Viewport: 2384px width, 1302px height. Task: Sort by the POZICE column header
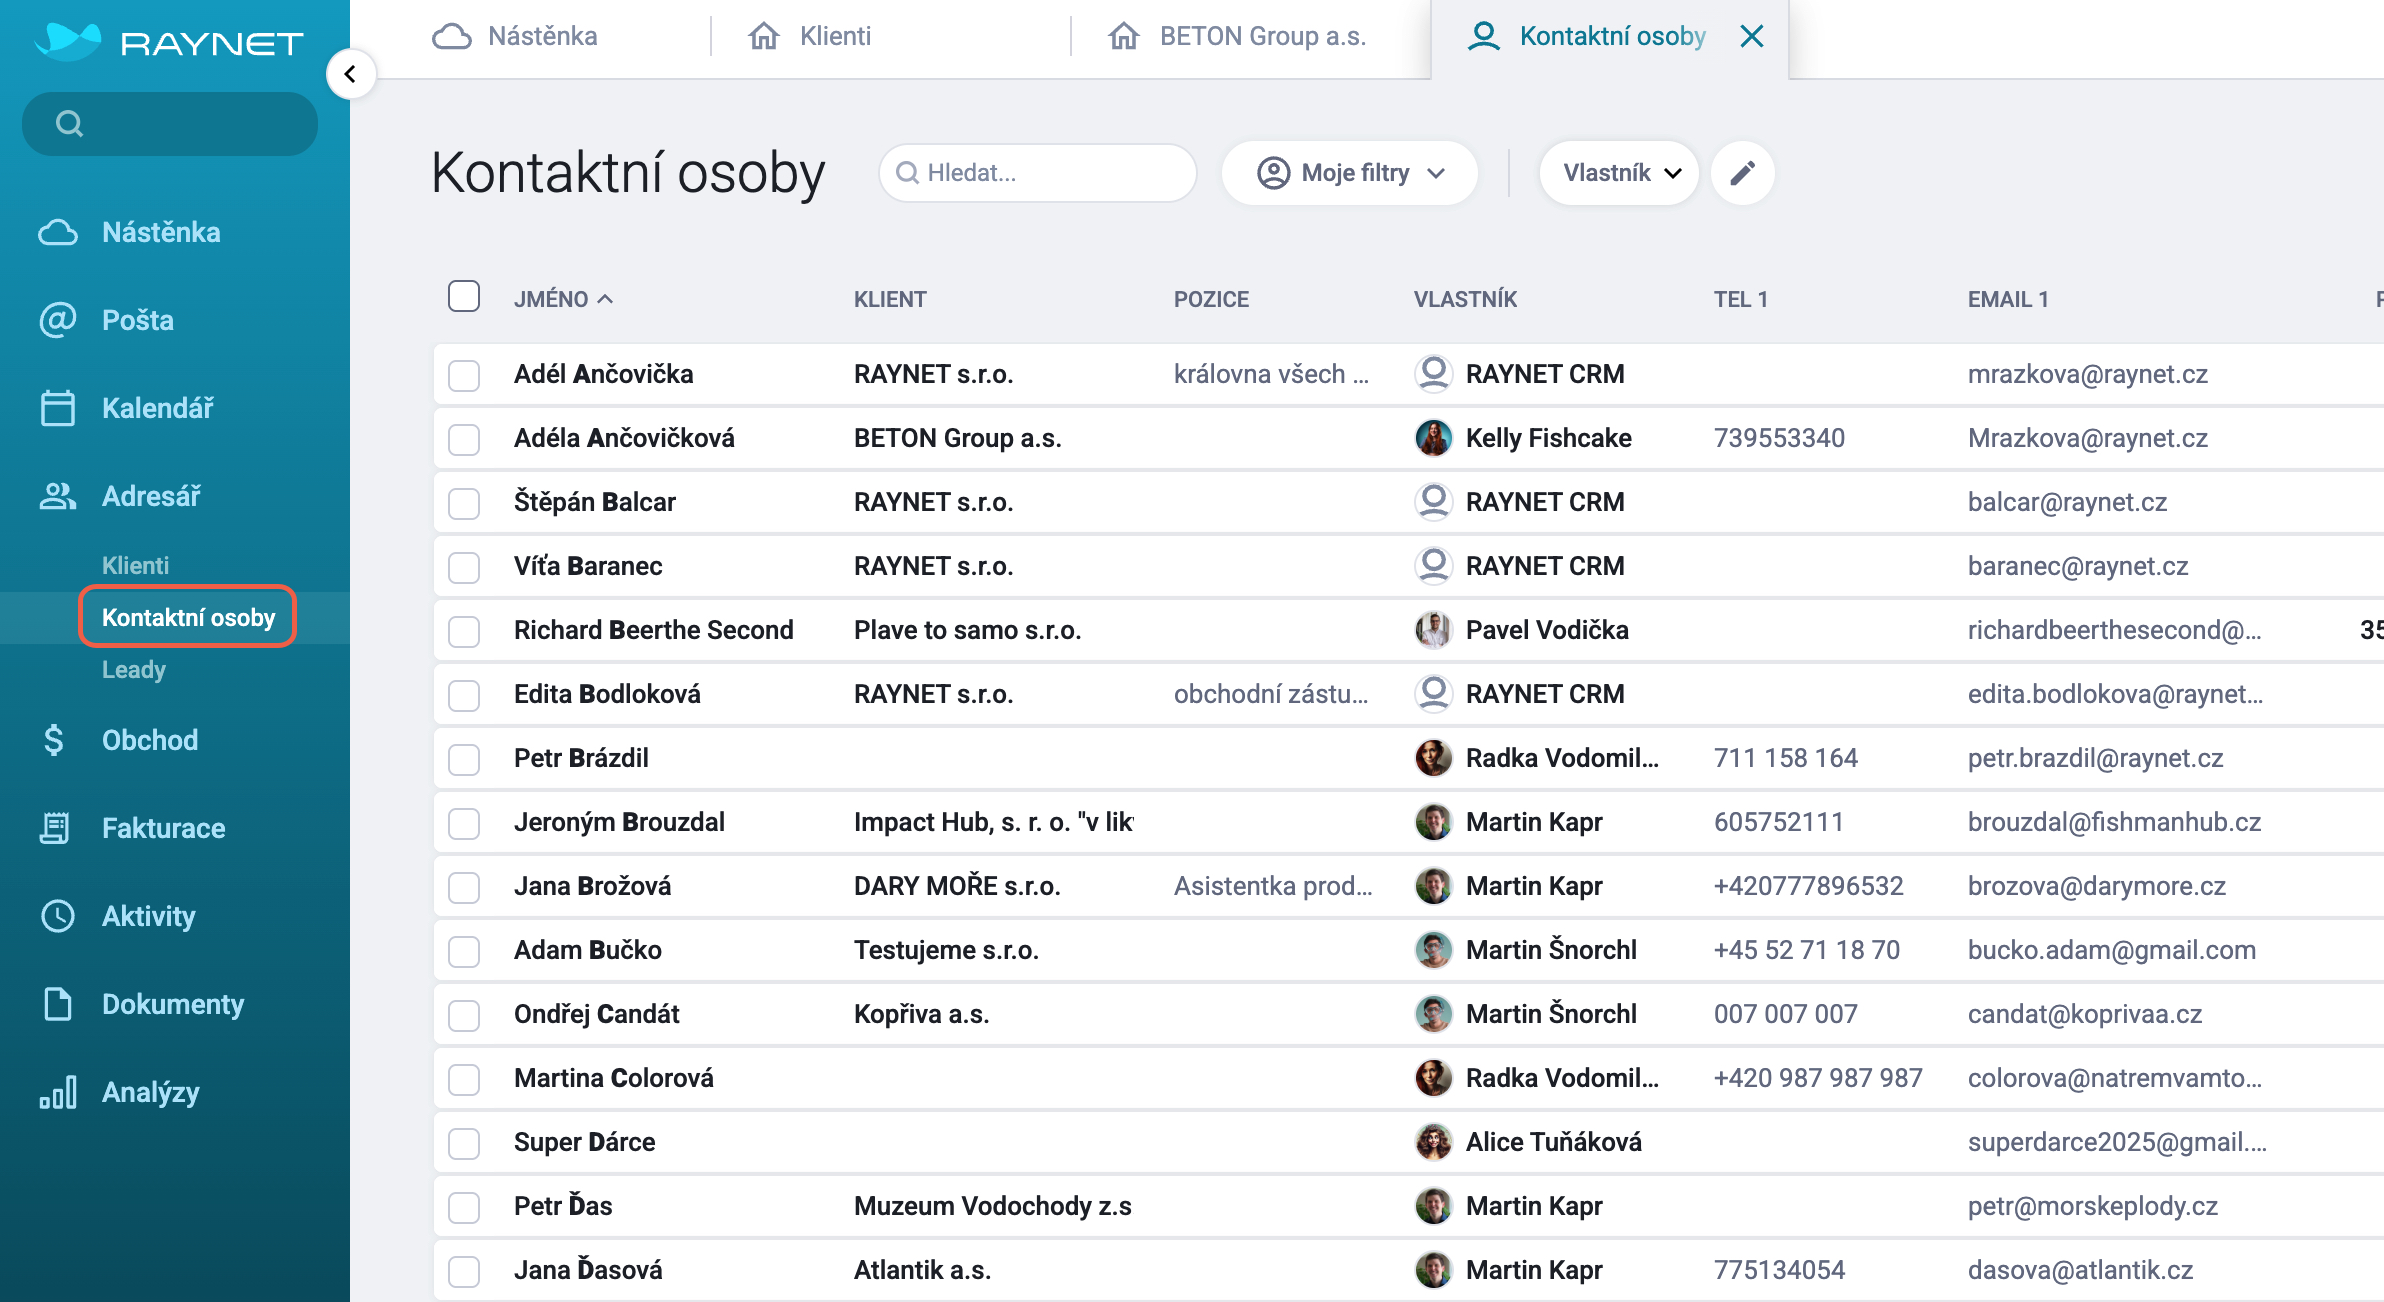click(x=1211, y=299)
